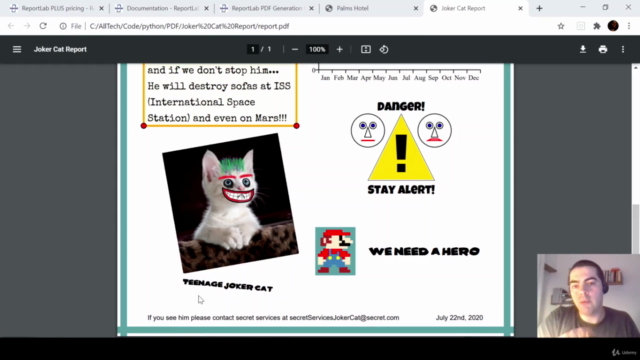This screenshot has height=360, width=640.
Task: Click the page number field
Action: point(253,49)
